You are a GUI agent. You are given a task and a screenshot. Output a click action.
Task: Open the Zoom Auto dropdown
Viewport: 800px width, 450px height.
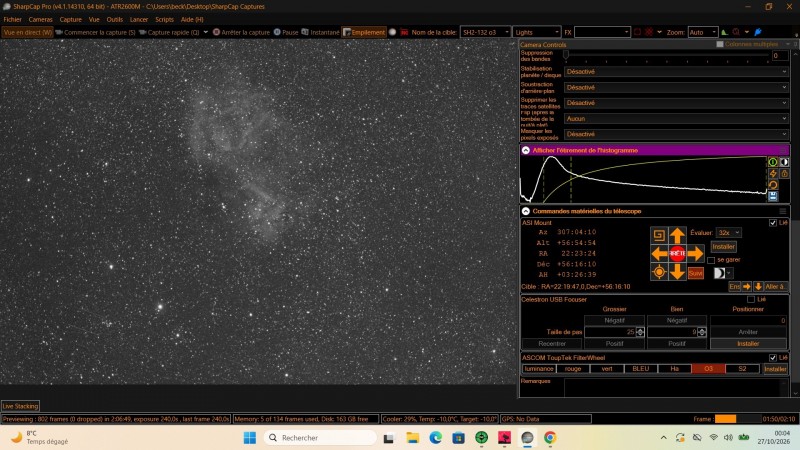(703, 32)
